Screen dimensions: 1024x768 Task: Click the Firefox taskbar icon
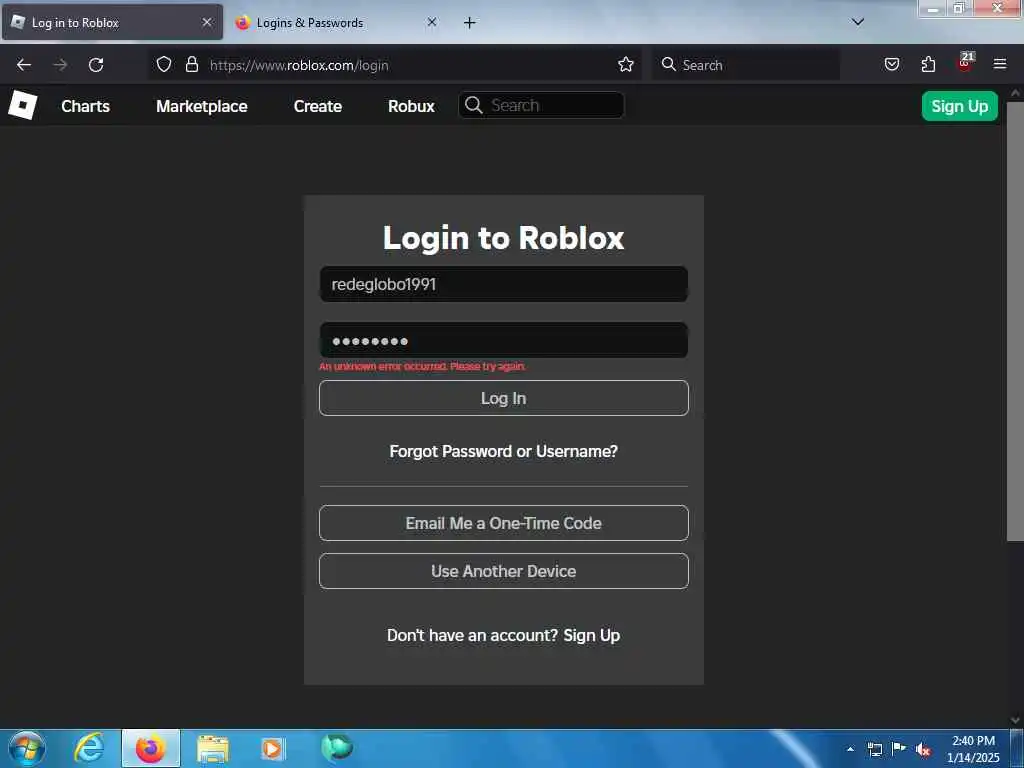tap(151, 748)
